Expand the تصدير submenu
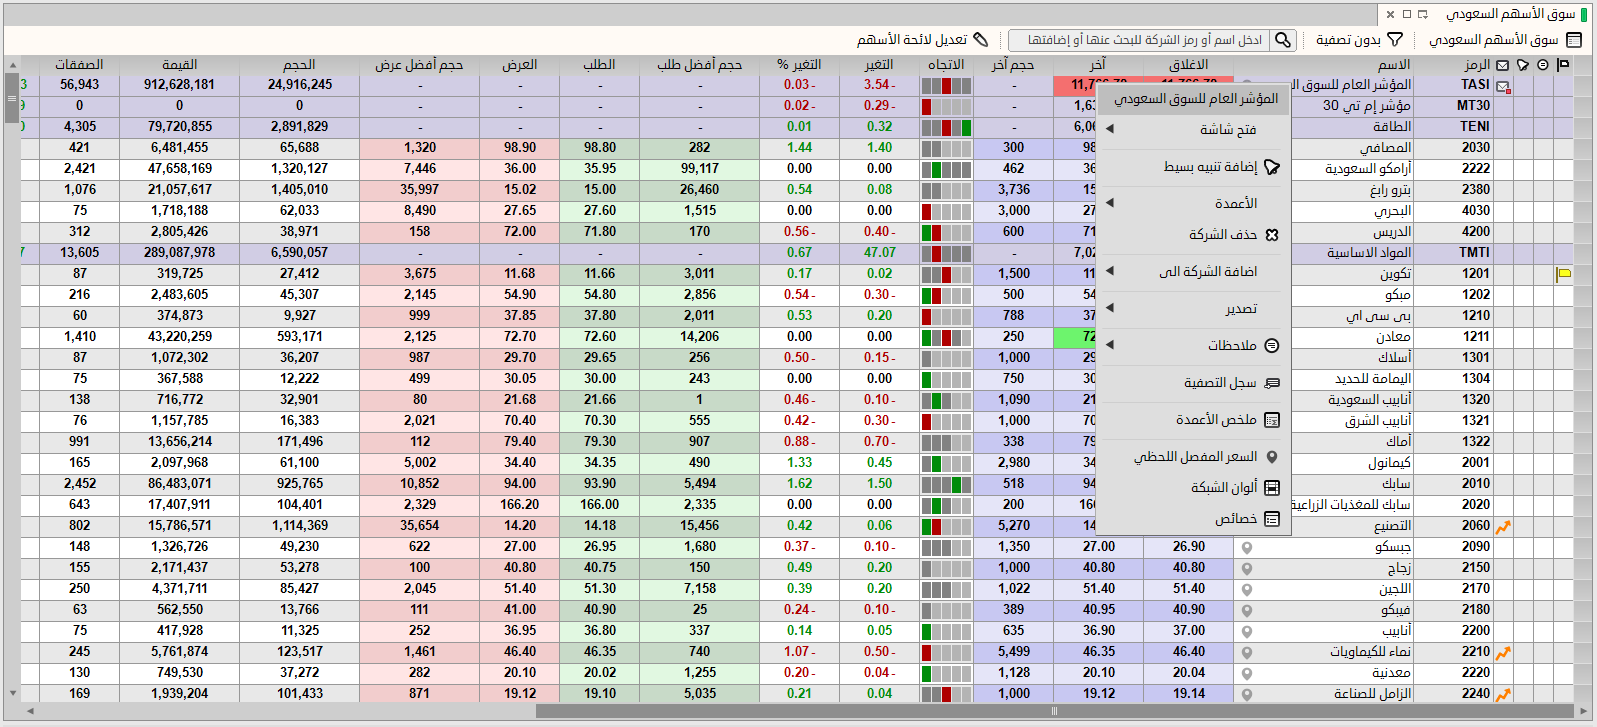 [1193, 308]
